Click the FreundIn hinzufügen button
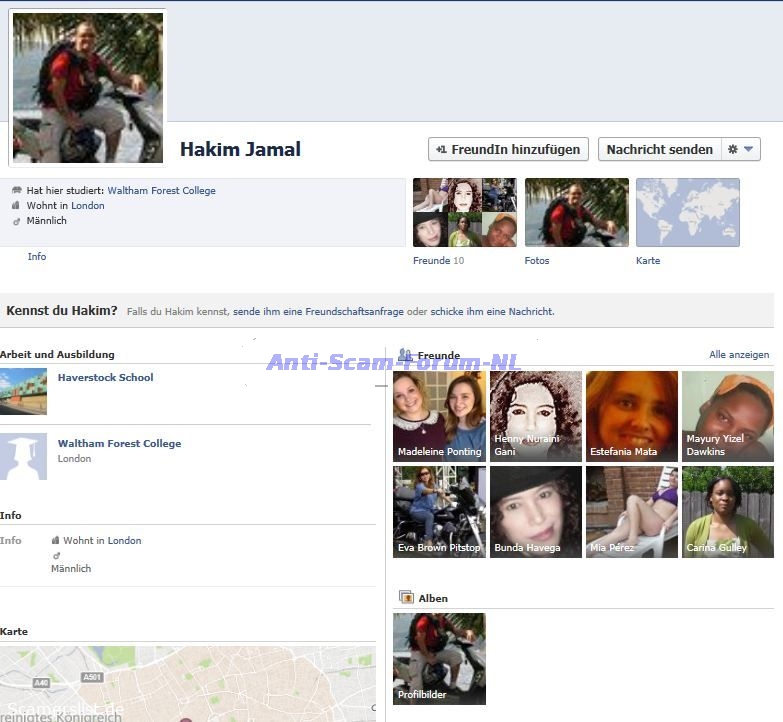 [x=508, y=149]
